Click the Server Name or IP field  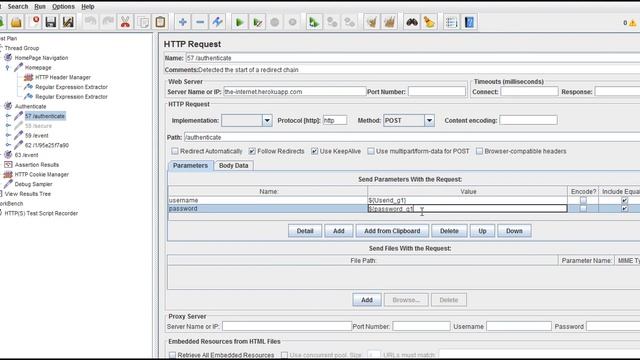pos(295,91)
